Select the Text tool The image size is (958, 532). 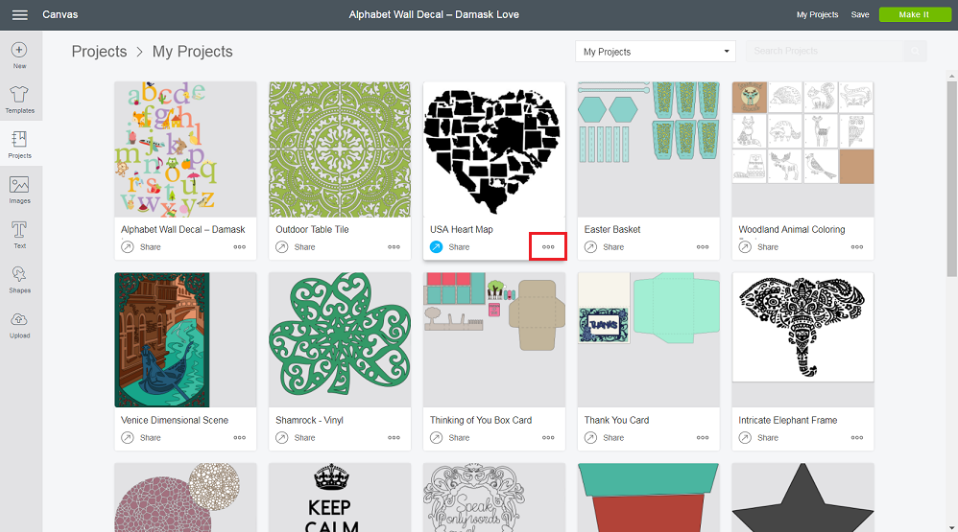click(x=20, y=235)
